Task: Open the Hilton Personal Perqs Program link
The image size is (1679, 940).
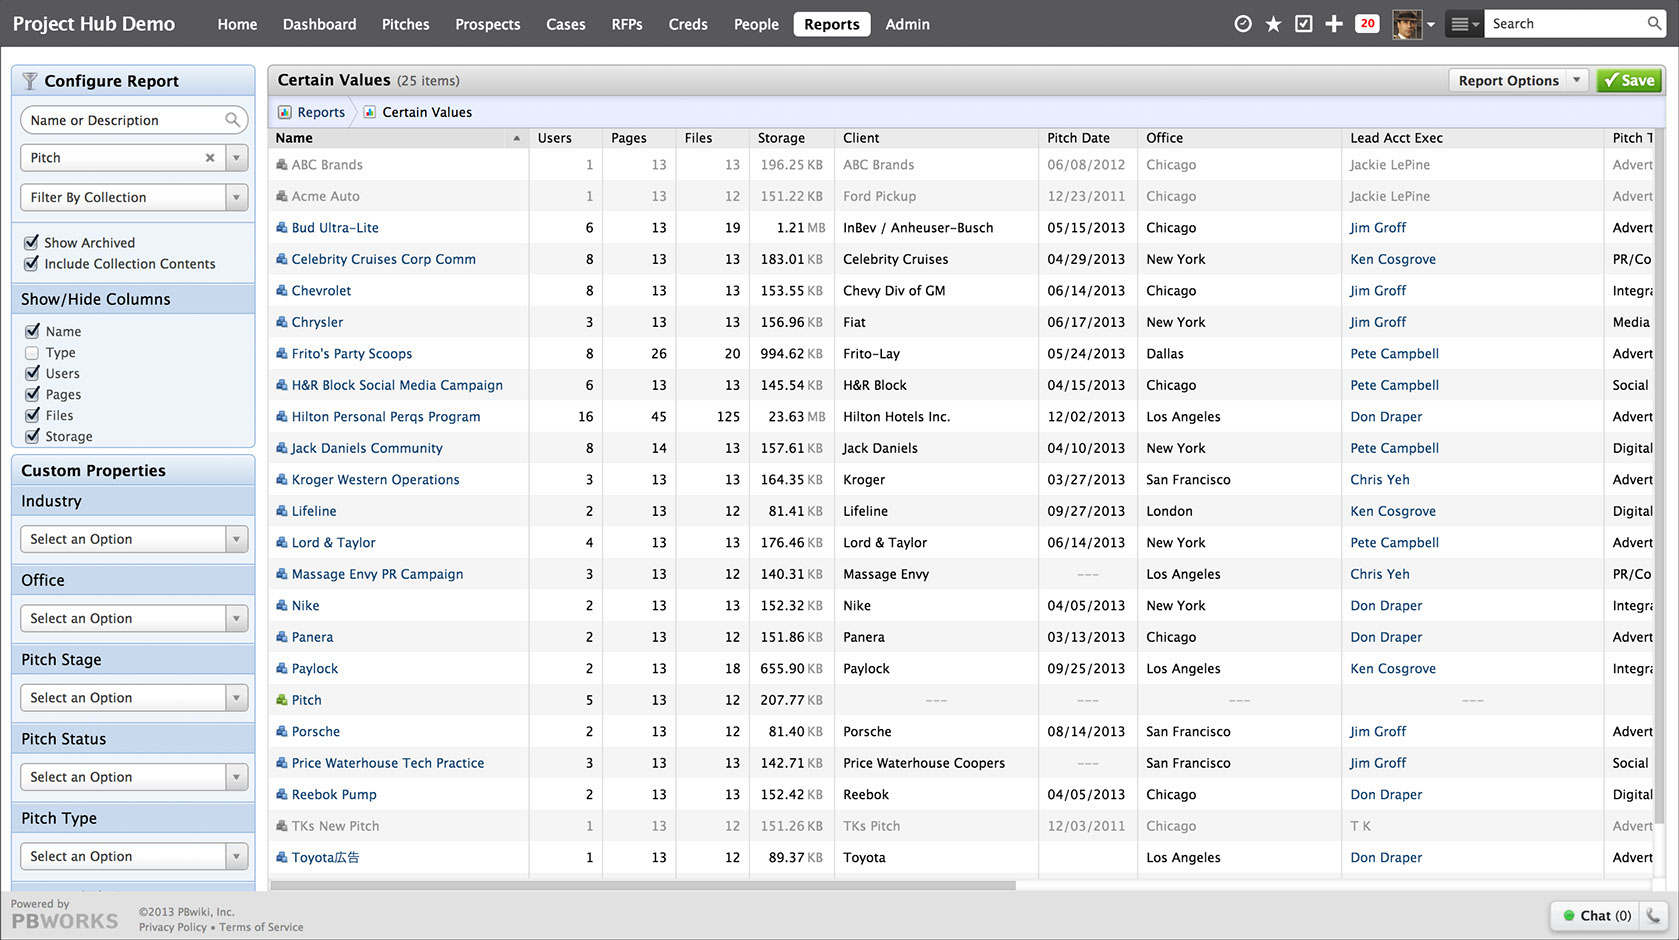Action: (x=386, y=416)
